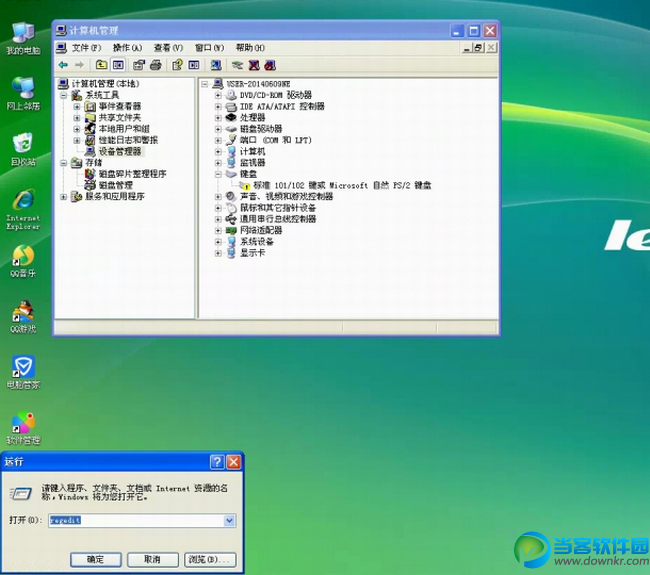
Task: Expand 服务和应用程序 tree node
Action: point(63,197)
